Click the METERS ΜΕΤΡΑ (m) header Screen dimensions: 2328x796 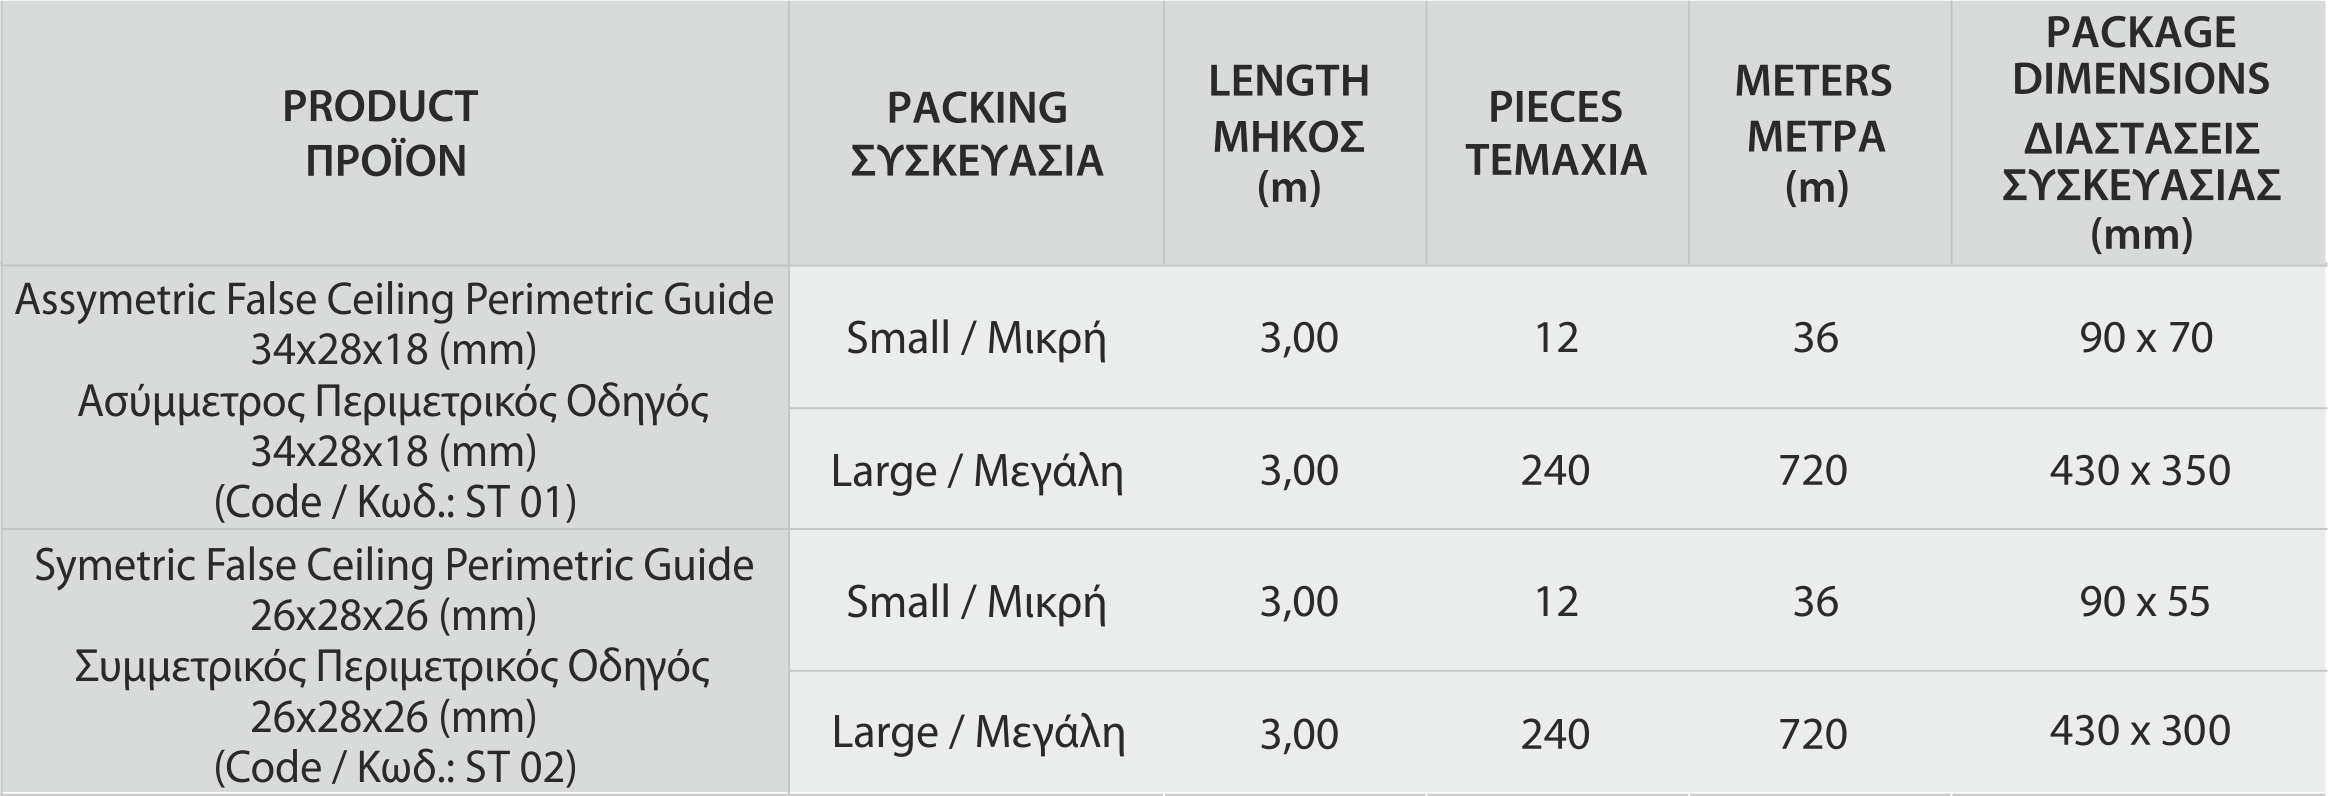[1814, 133]
